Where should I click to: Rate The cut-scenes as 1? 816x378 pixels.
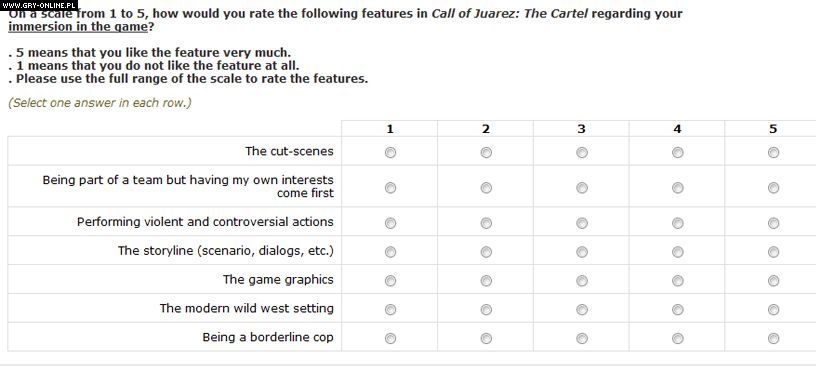[x=390, y=153]
